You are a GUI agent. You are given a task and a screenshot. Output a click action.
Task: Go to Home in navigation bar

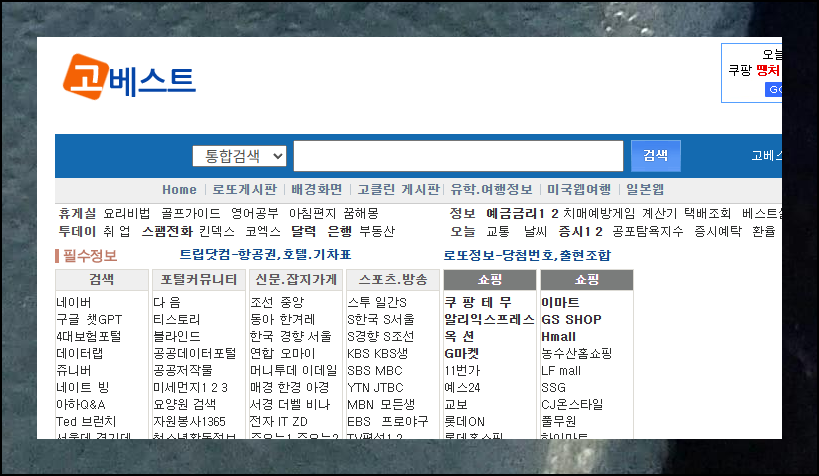(x=179, y=190)
